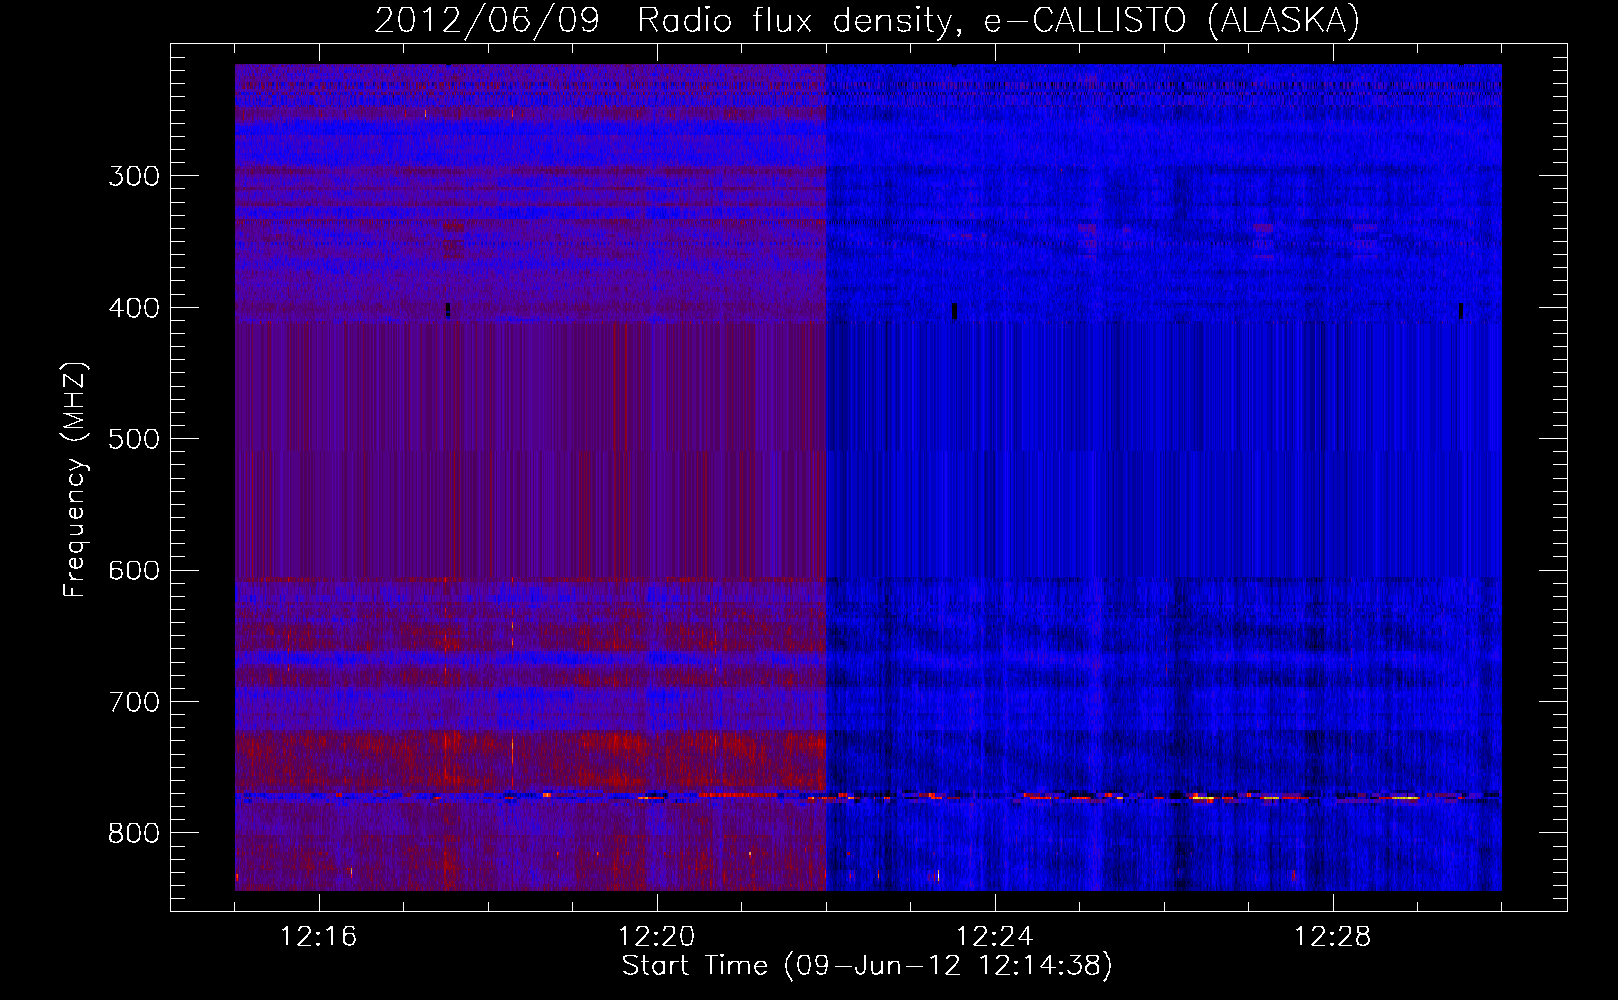The image size is (1618, 1000).
Task: Click the 12:20 time tick label
Action: point(656,937)
